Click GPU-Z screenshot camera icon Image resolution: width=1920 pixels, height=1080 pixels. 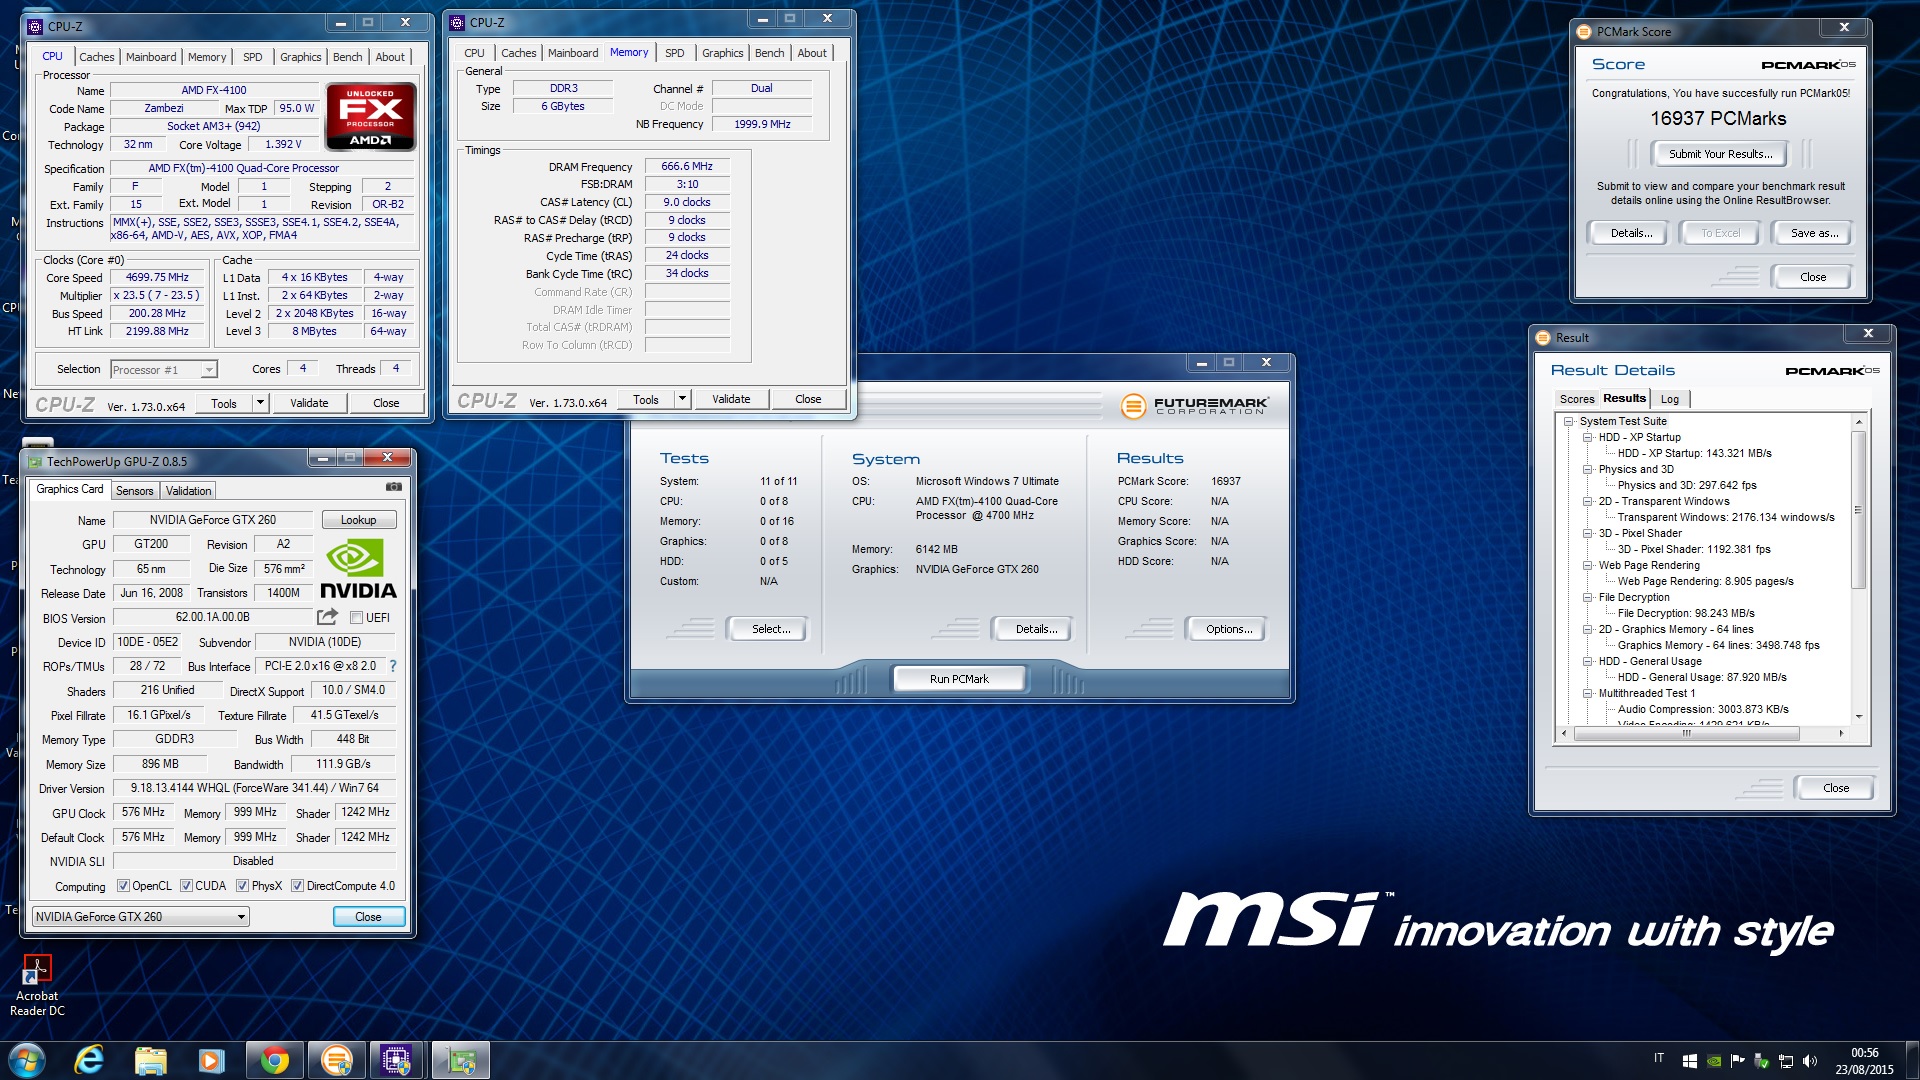pyautogui.click(x=394, y=487)
